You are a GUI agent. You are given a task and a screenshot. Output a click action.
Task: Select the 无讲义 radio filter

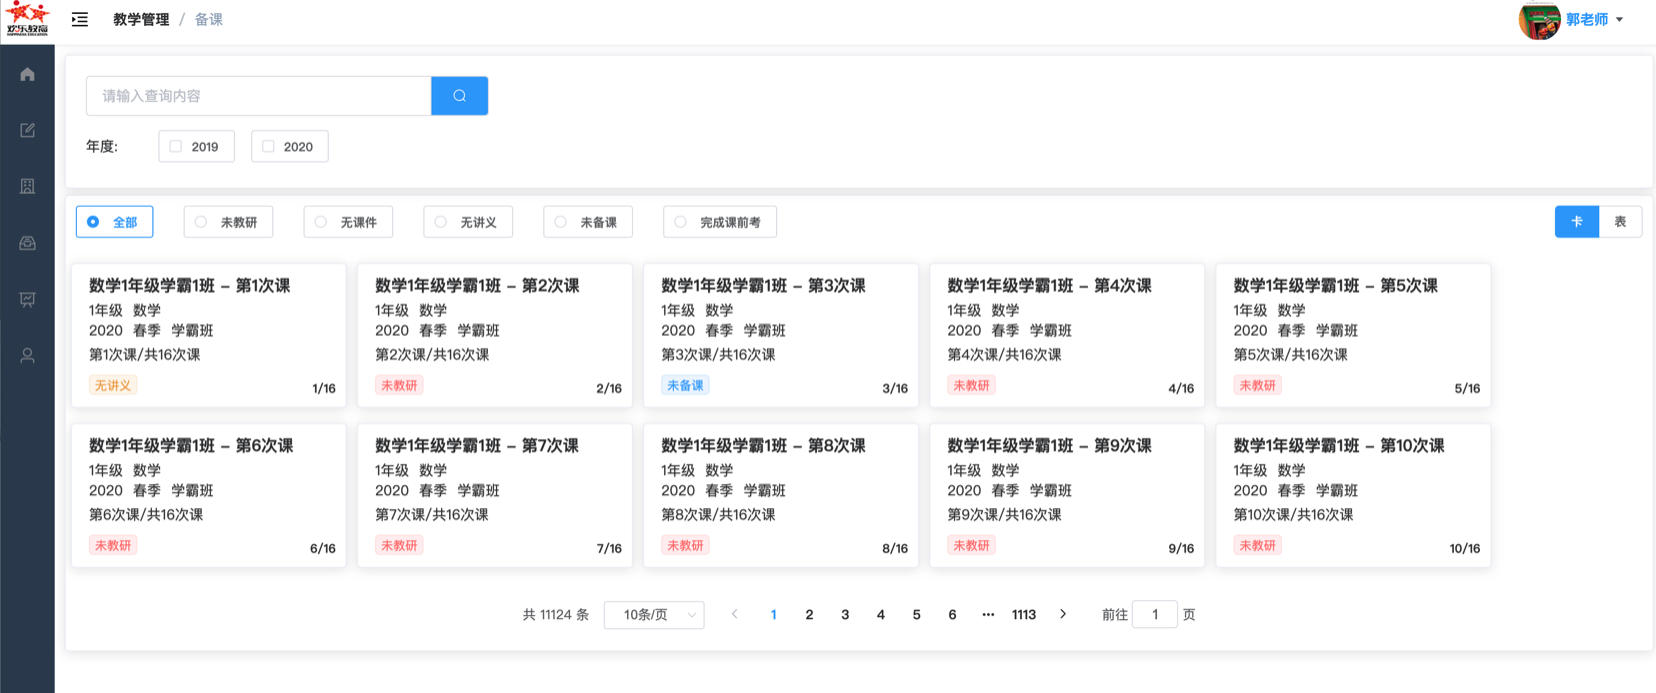468,222
